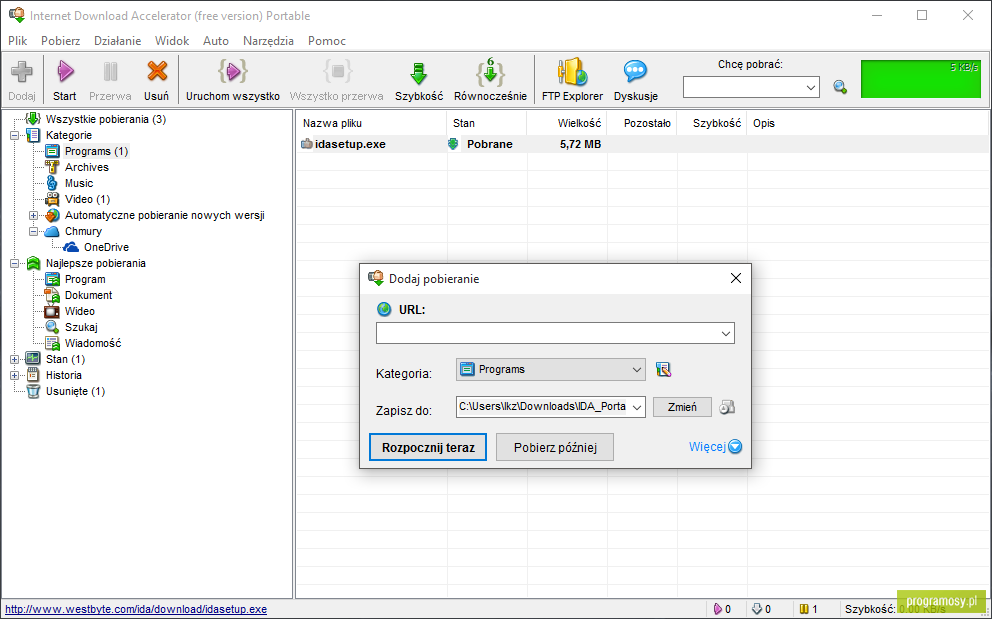Open Dokument under Najlepsze pobierania
This screenshot has height=619, width=992.
click(89, 295)
